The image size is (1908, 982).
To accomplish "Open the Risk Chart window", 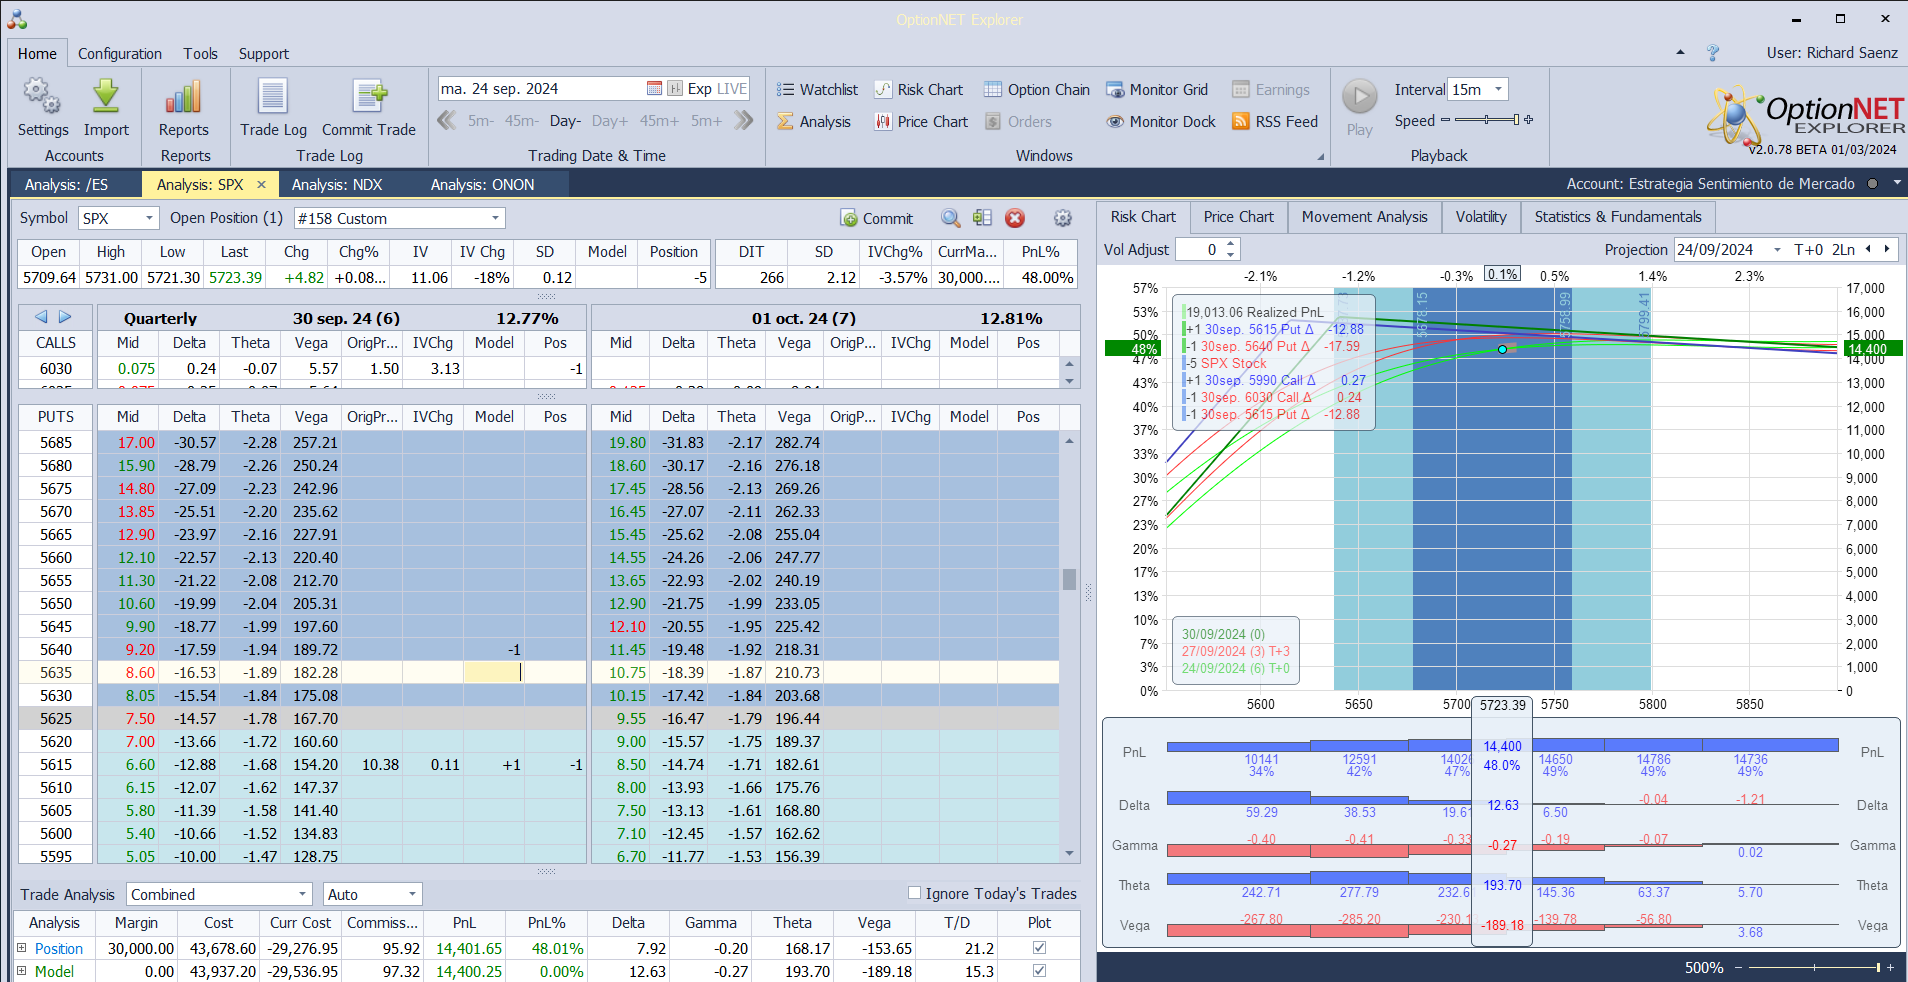I will tap(918, 90).
